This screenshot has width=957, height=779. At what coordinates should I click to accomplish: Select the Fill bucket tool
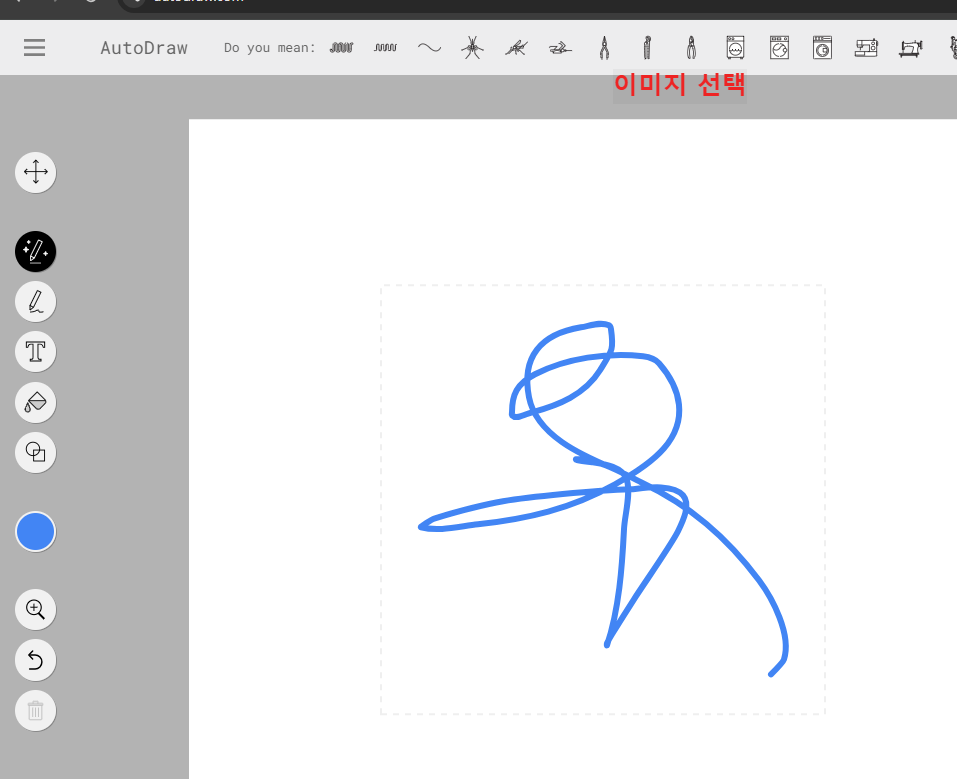click(35, 402)
